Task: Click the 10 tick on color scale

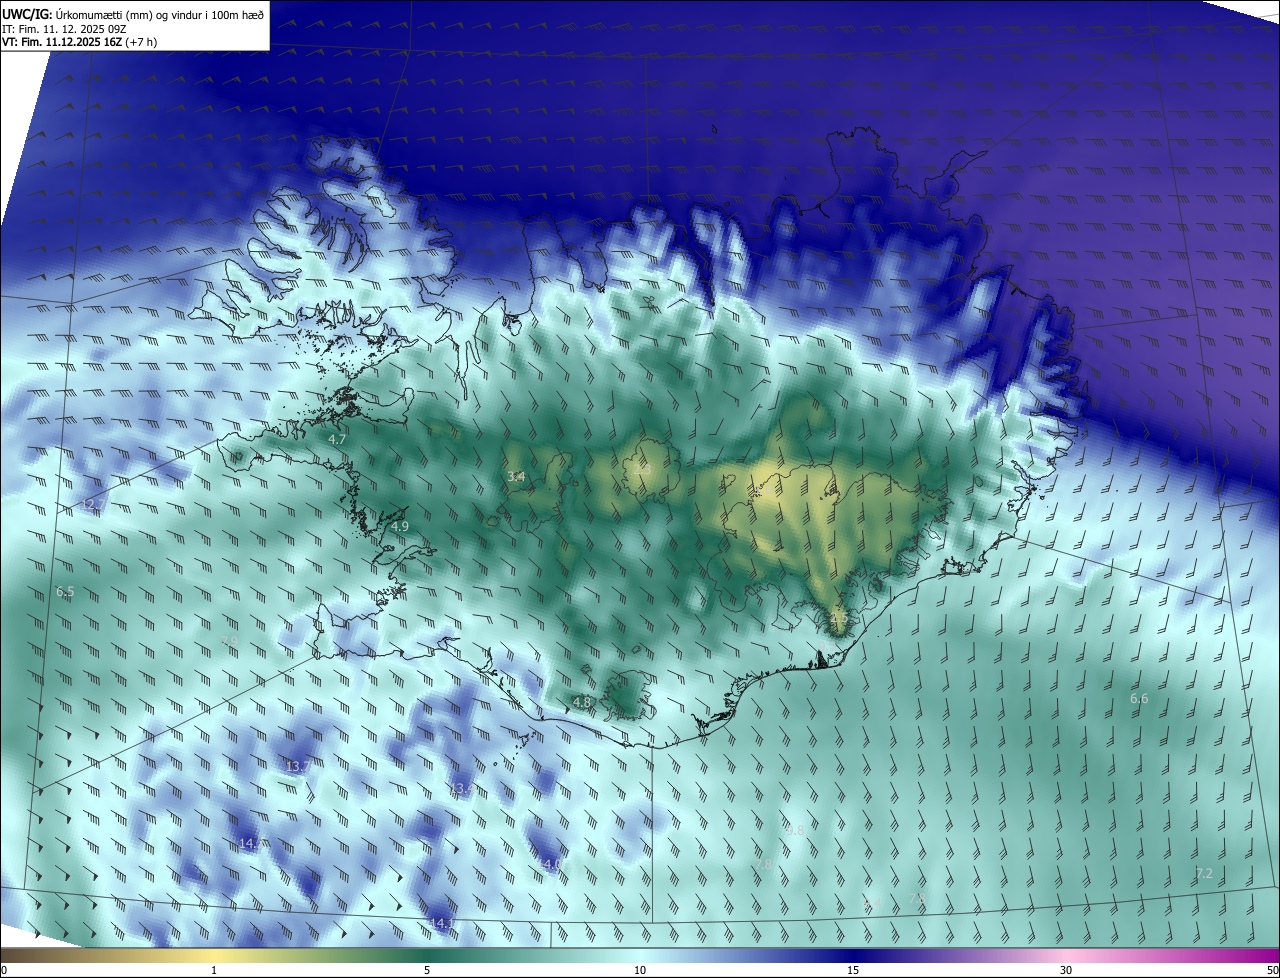Action: tap(640, 970)
